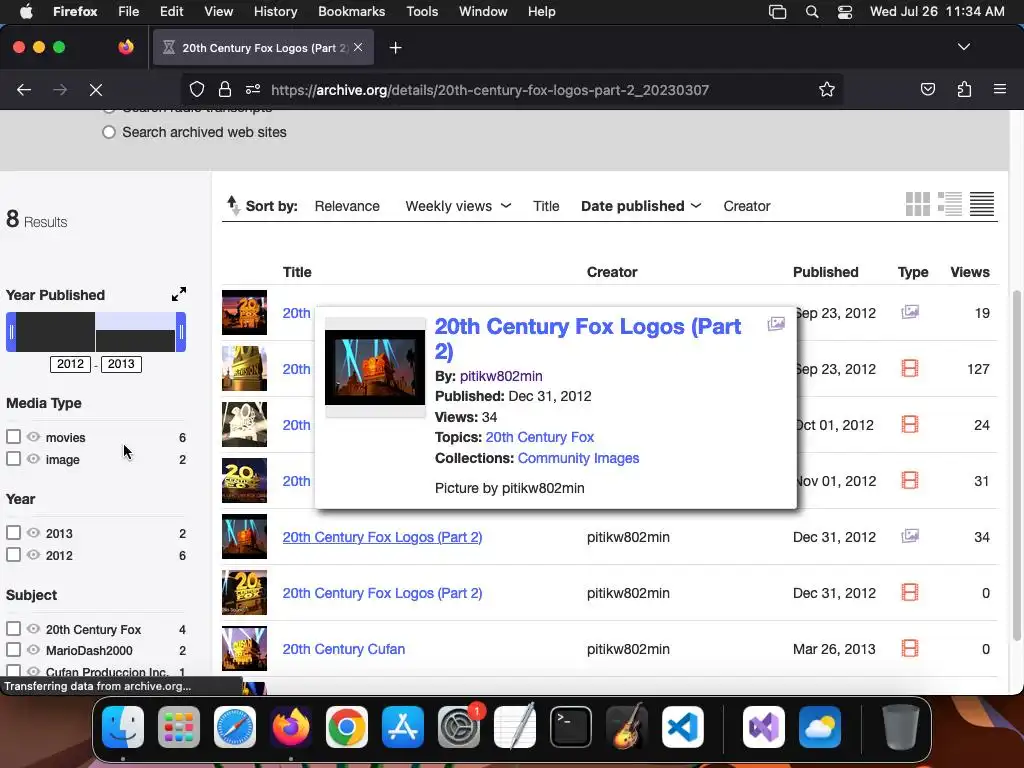Grab left handle of year range slider
Viewport: 1024px width, 768px height.
click(11, 332)
